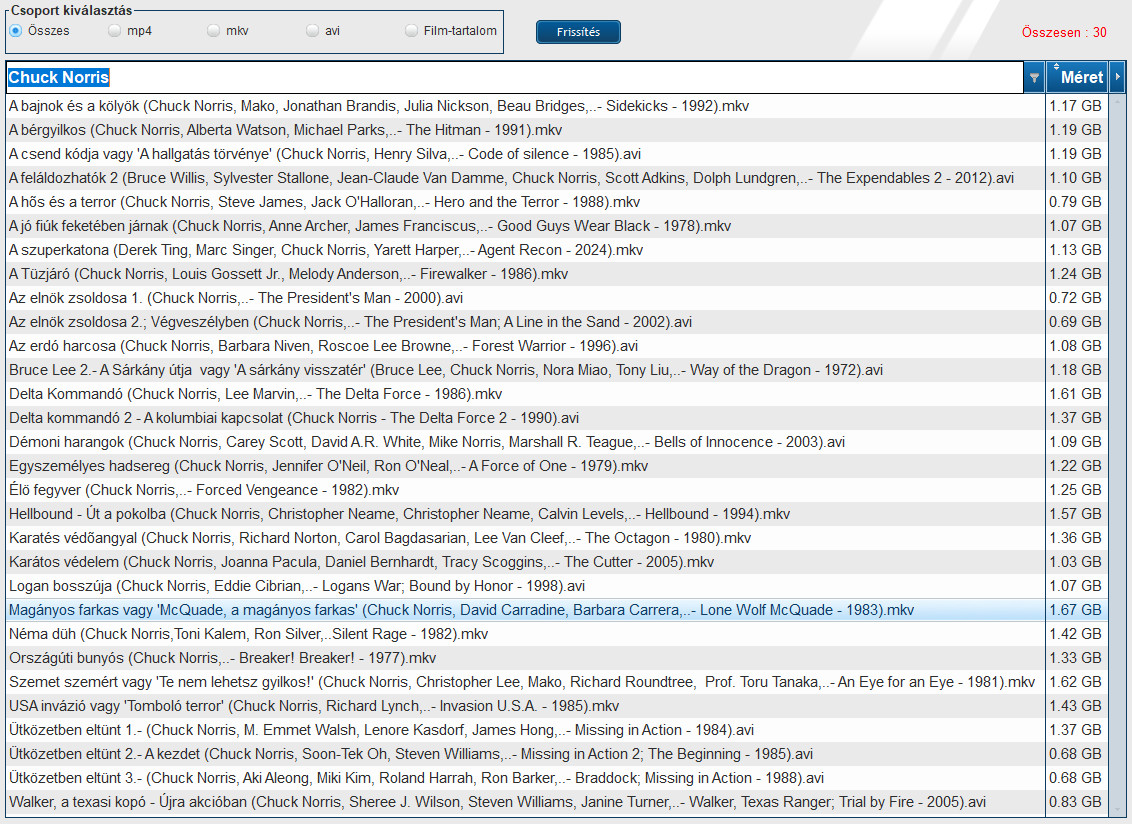Viewport: 1132px width, 824px height.
Task: Click the Méret column header
Action: tap(1082, 77)
